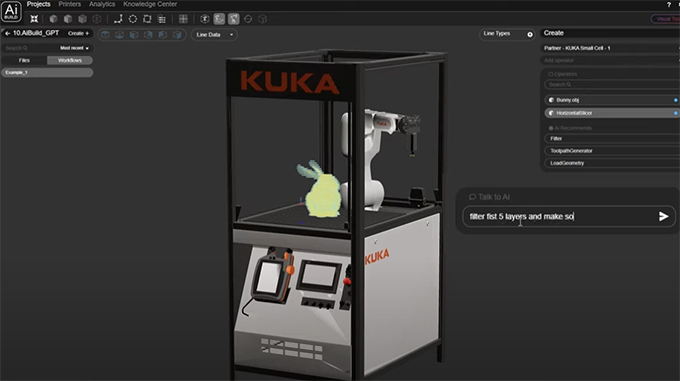Image resolution: width=680 pixels, height=381 pixels.
Task: Toggle the four-square grid icon
Action: coord(183,19)
